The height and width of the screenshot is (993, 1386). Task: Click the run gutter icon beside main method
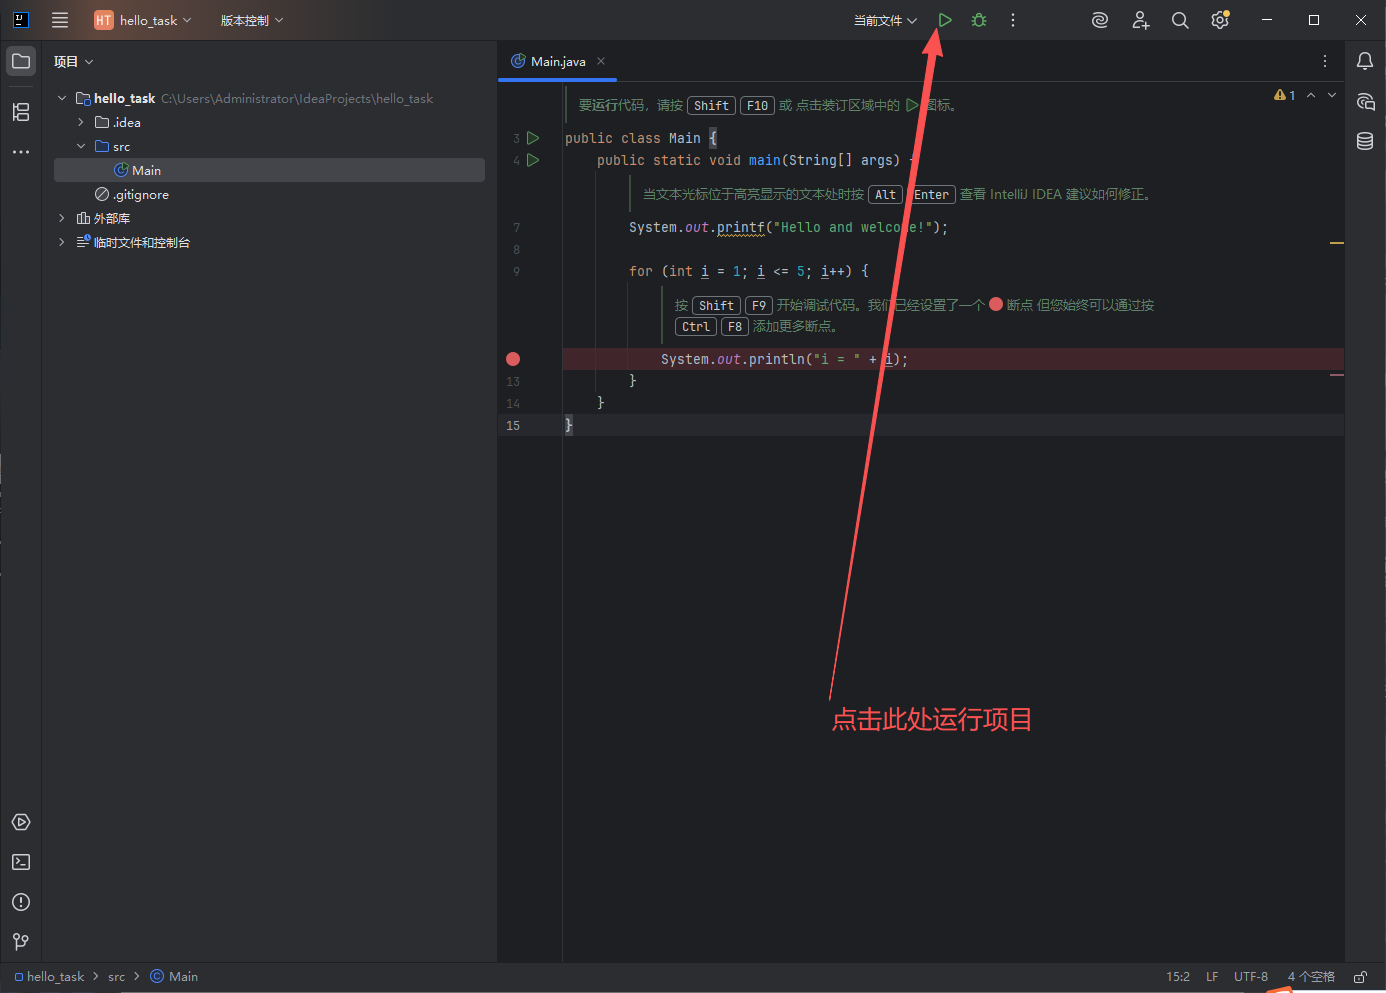click(x=533, y=160)
